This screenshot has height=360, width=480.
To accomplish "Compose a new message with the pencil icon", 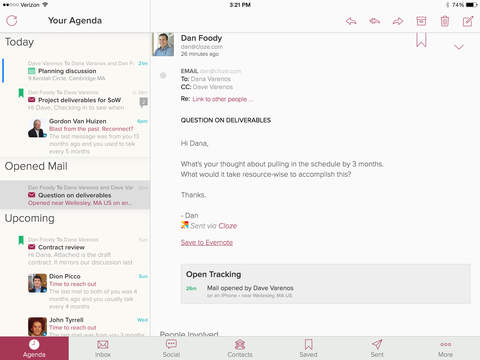I will (x=468, y=21).
